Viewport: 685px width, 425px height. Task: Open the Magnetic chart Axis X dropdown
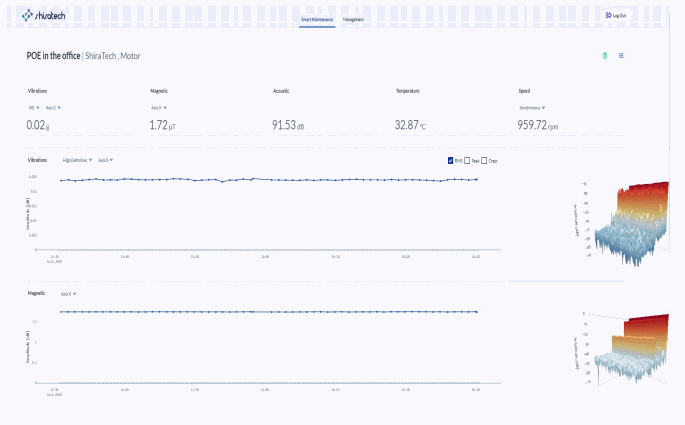point(68,294)
